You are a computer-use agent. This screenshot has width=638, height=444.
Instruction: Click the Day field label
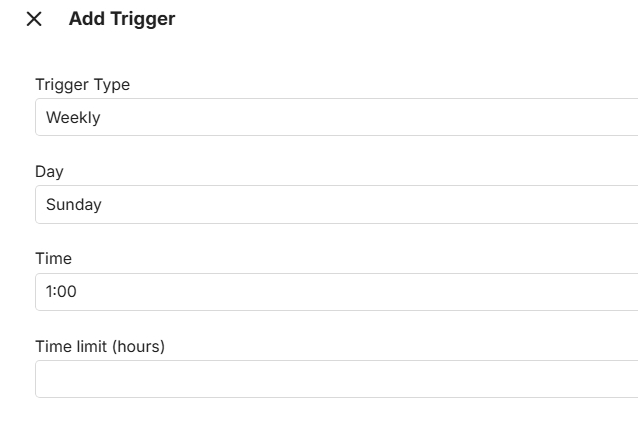coord(49,172)
